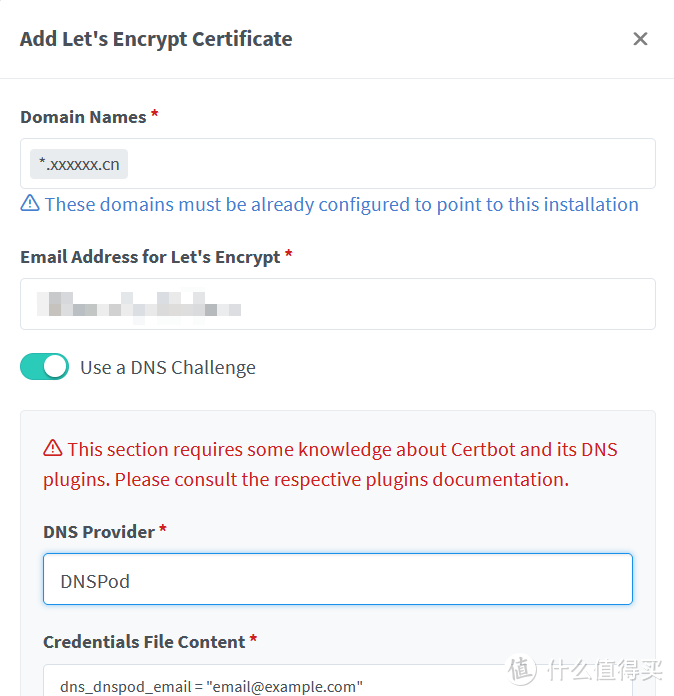Image resolution: width=674 pixels, height=696 pixels.
Task: Click the blue info triangle icon
Action: tap(30, 204)
